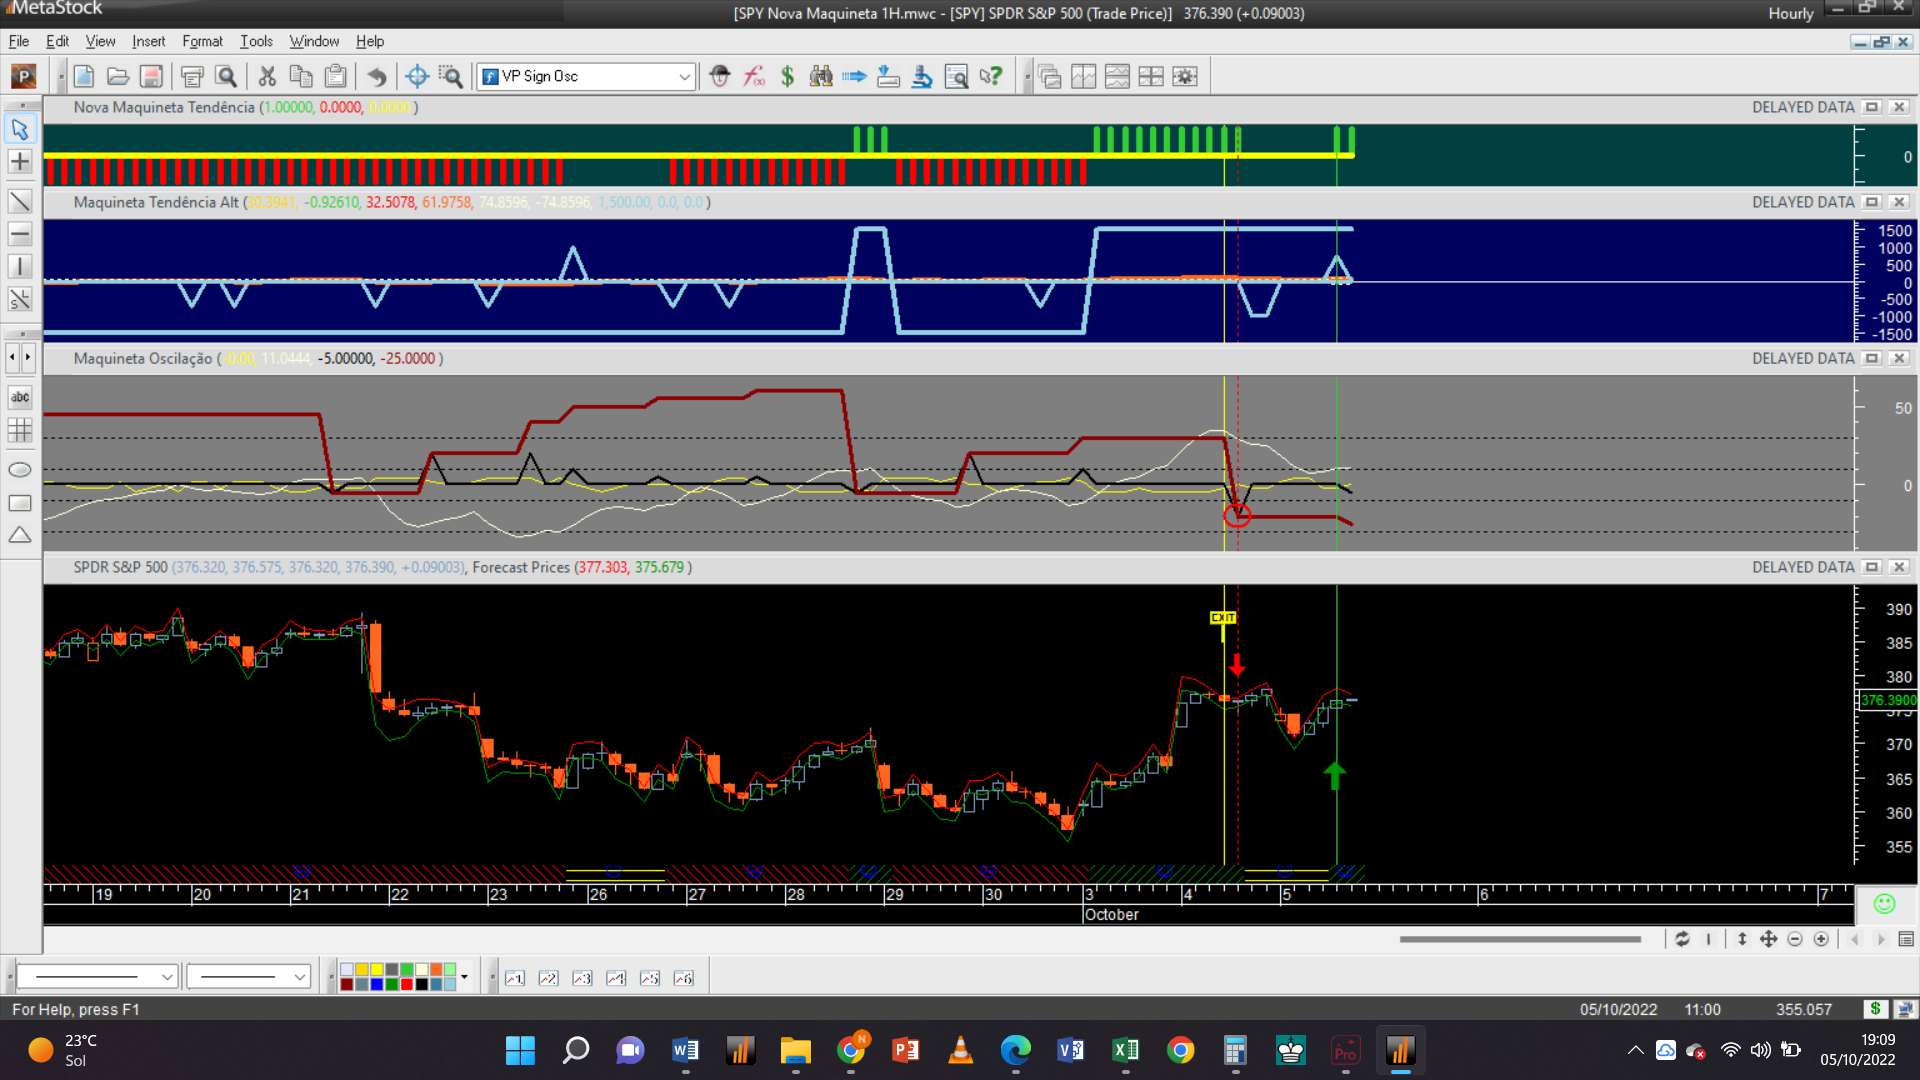This screenshot has width=1920, height=1080.
Task: Click the green dollar sign toolbar icon
Action: (x=787, y=76)
